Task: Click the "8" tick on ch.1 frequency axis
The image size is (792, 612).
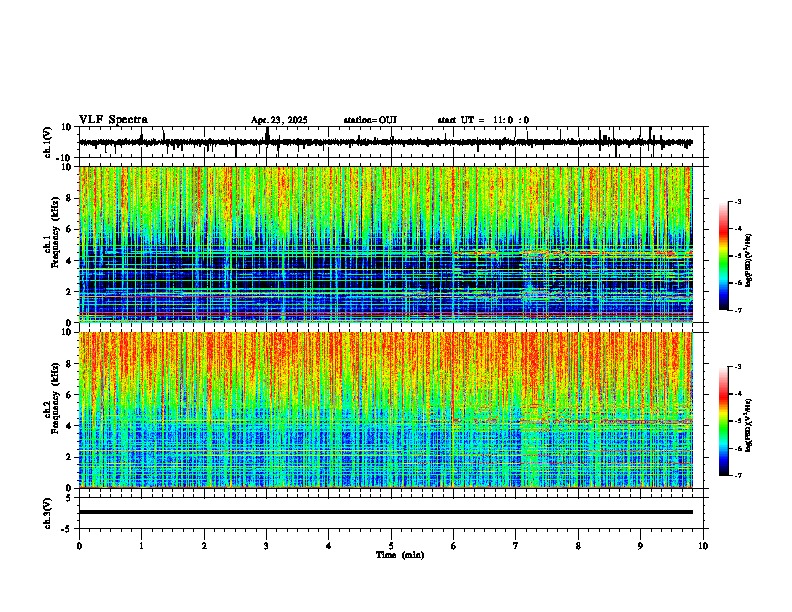Action: [69, 198]
